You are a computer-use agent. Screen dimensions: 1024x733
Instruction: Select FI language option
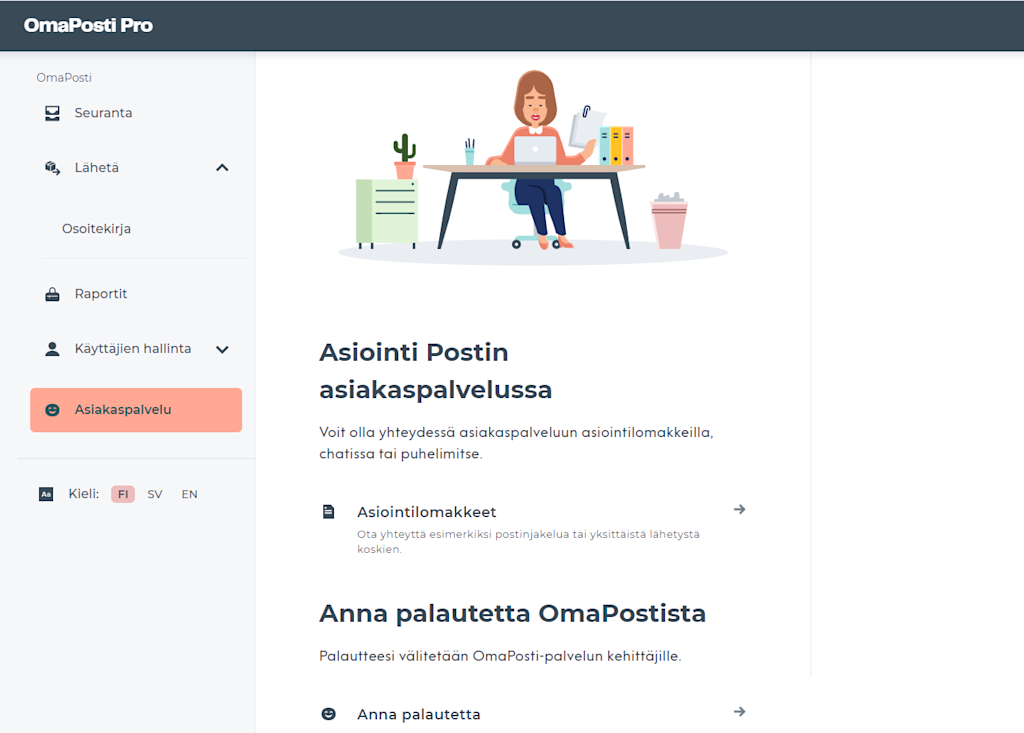(123, 494)
